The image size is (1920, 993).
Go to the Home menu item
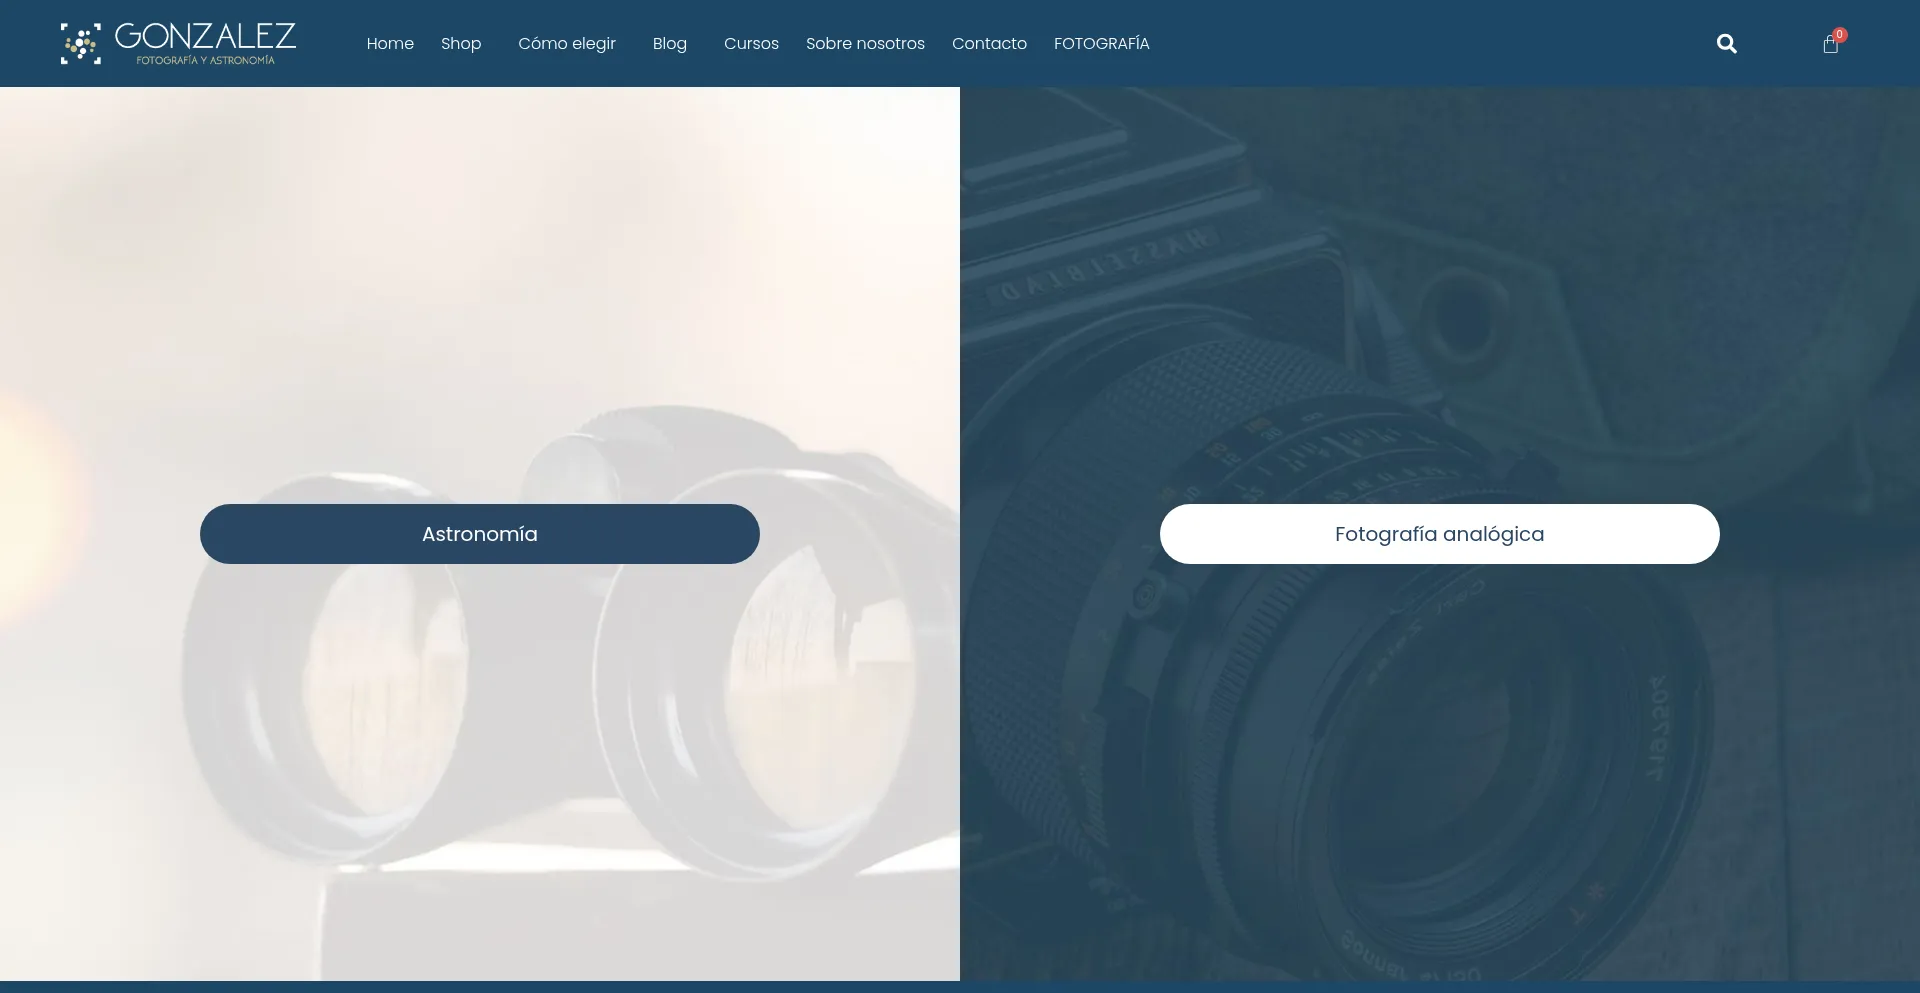click(390, 44)
